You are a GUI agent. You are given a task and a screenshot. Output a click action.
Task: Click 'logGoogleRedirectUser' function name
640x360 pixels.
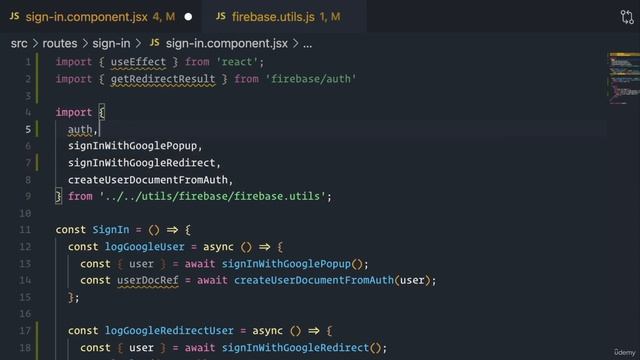pos(169,331)
